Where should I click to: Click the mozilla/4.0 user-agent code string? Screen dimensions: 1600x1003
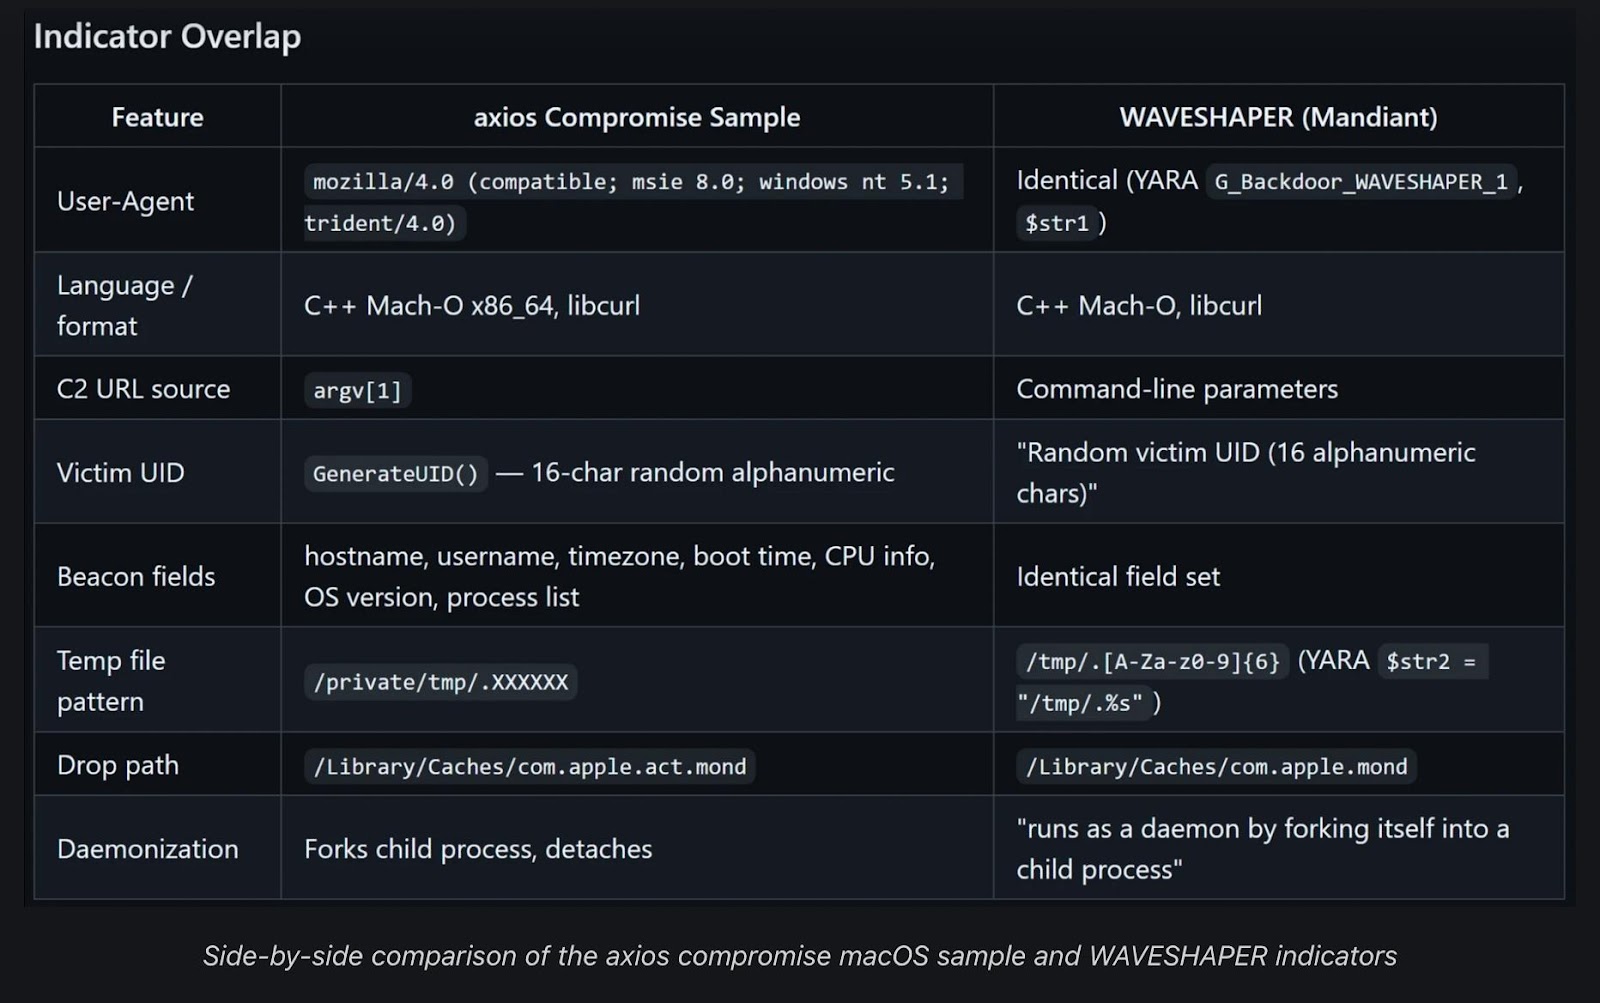point(630,182)
